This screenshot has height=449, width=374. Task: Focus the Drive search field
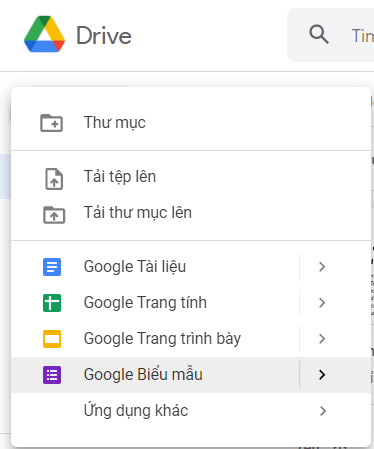tap(331, 35)
